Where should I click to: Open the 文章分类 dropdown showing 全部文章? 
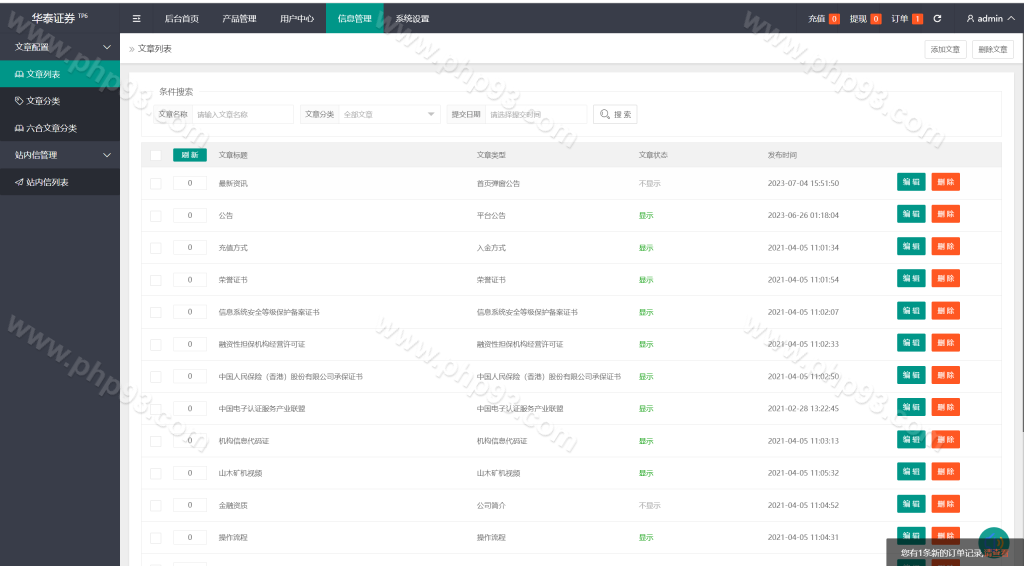click(390, 115)
